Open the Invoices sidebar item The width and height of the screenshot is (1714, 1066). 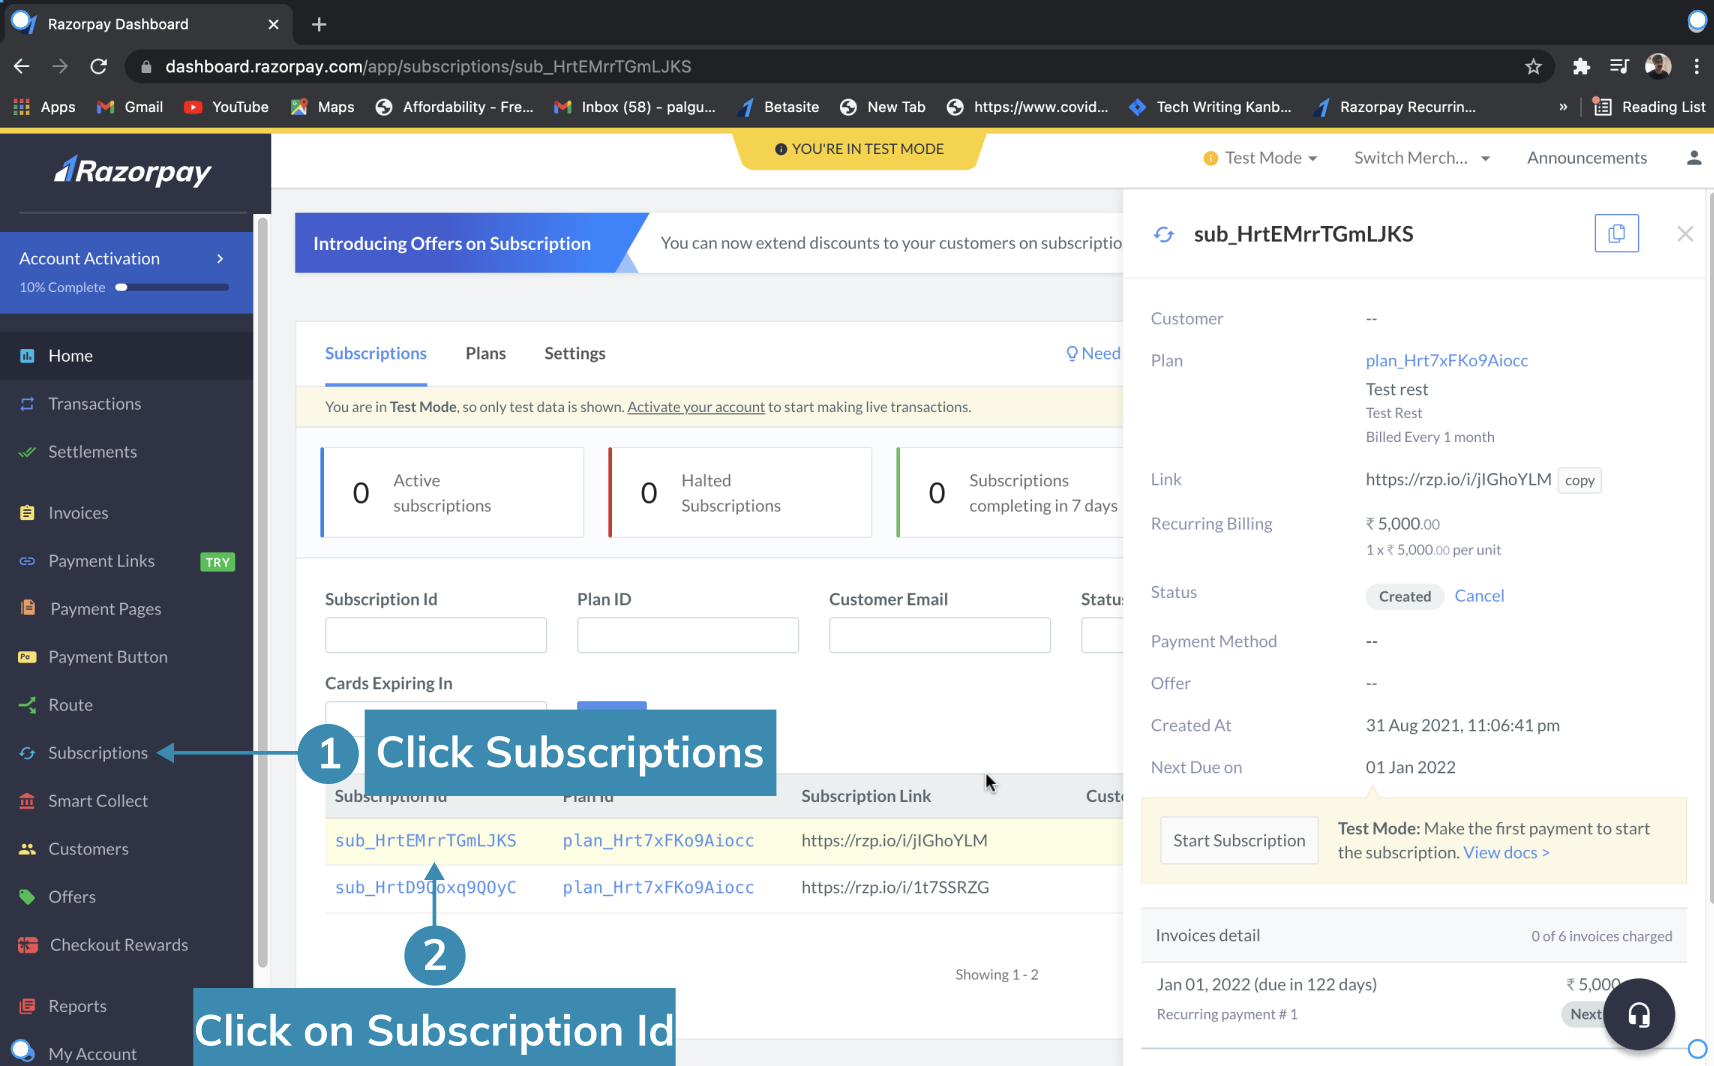pyautogui.click(x=78, y=513)
